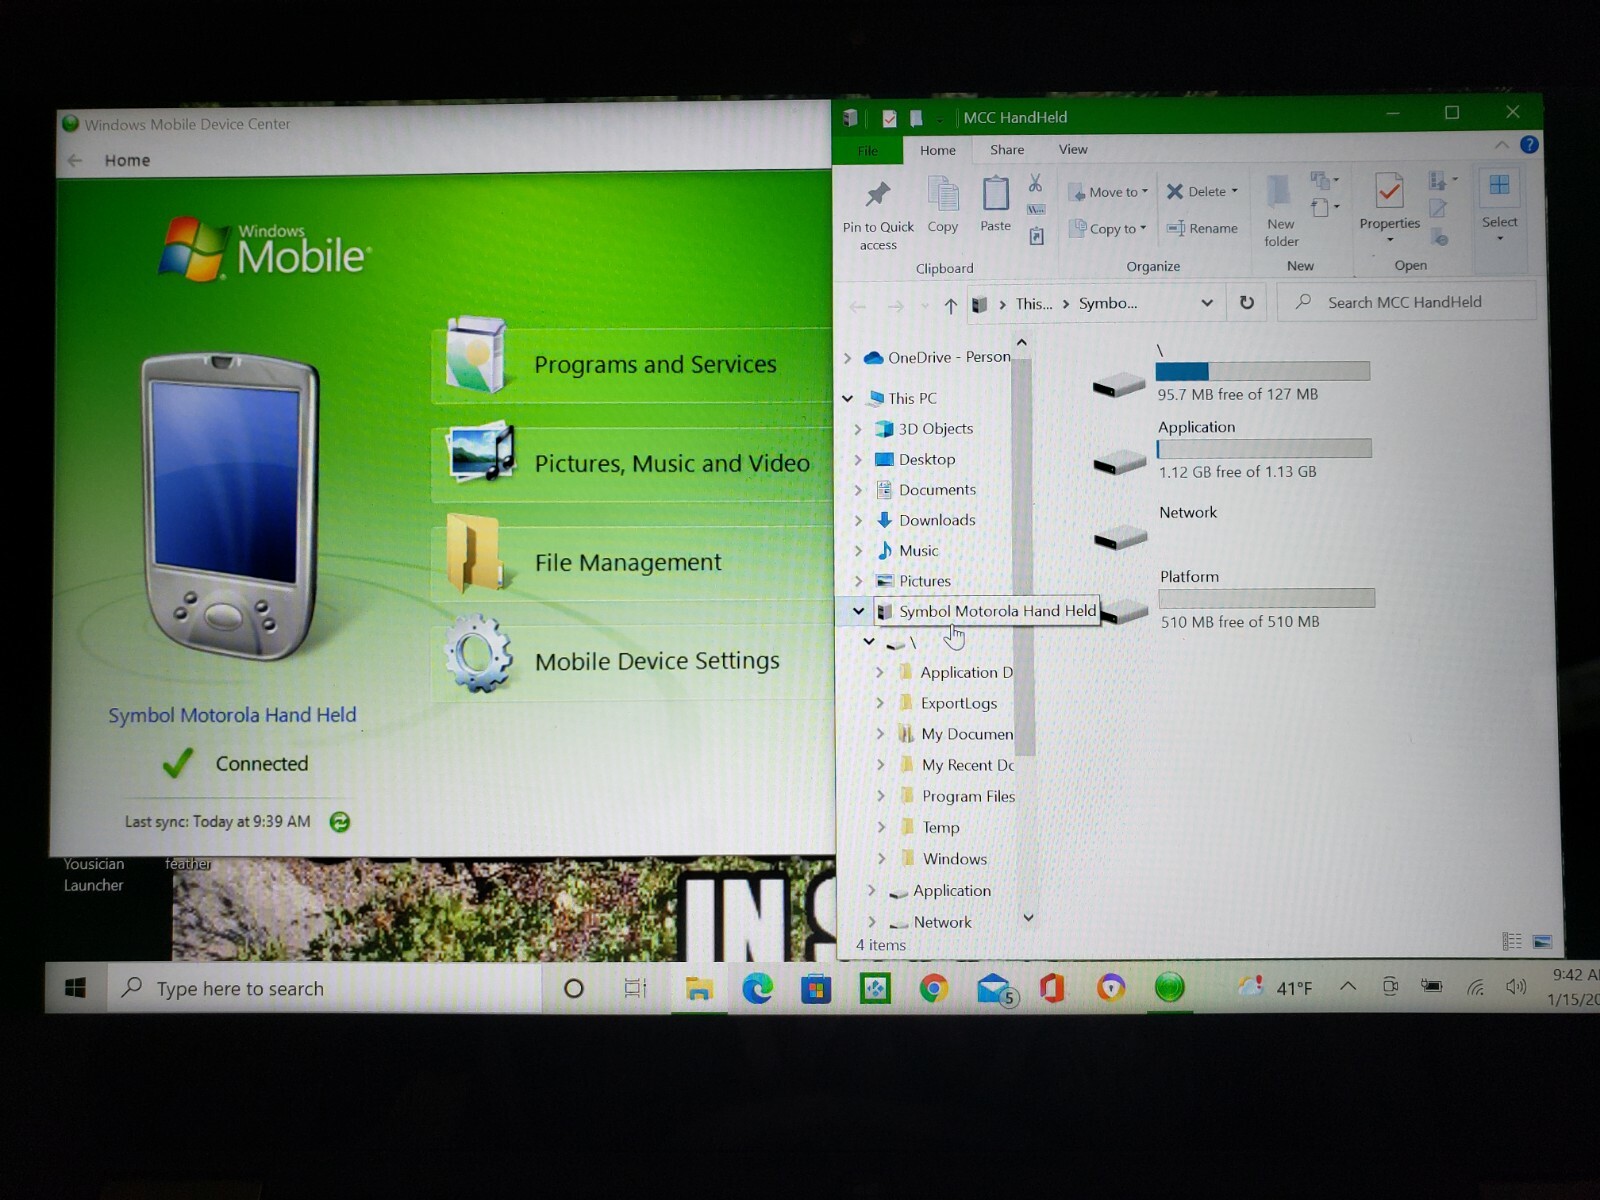This screenshot has height=1200, width=1600.
Task: Expand Program Files tree node
Action: pos(880,796)
